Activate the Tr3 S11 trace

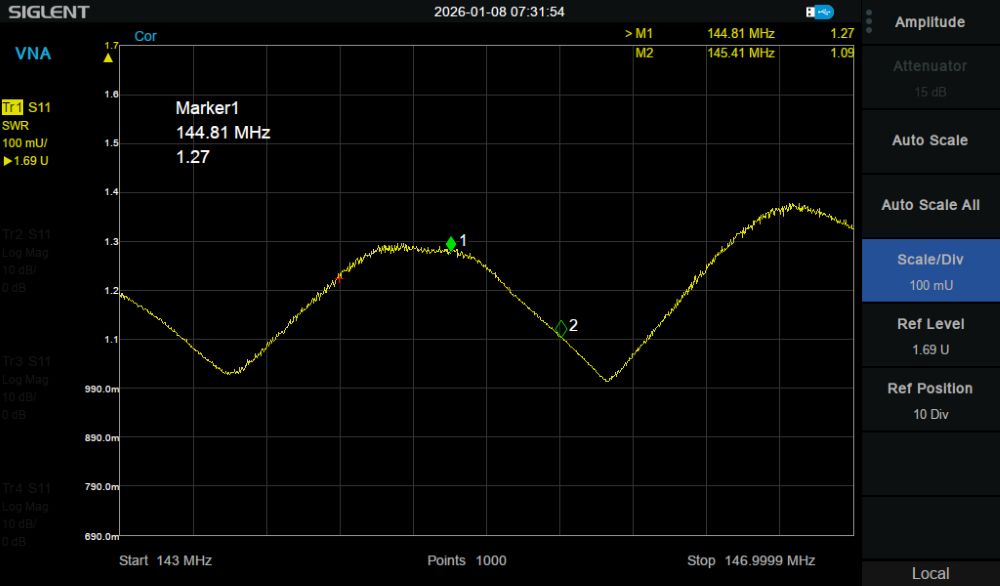26,361
